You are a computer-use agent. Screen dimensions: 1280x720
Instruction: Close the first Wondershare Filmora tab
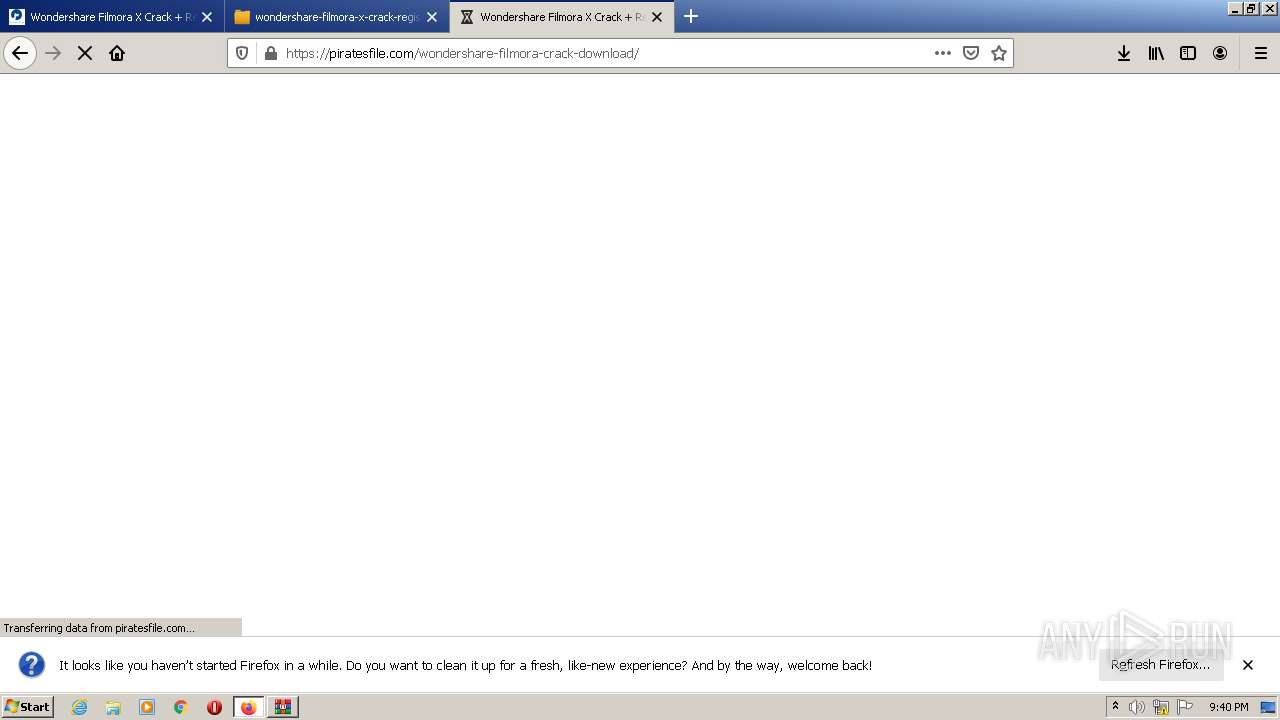click(207, 17)
